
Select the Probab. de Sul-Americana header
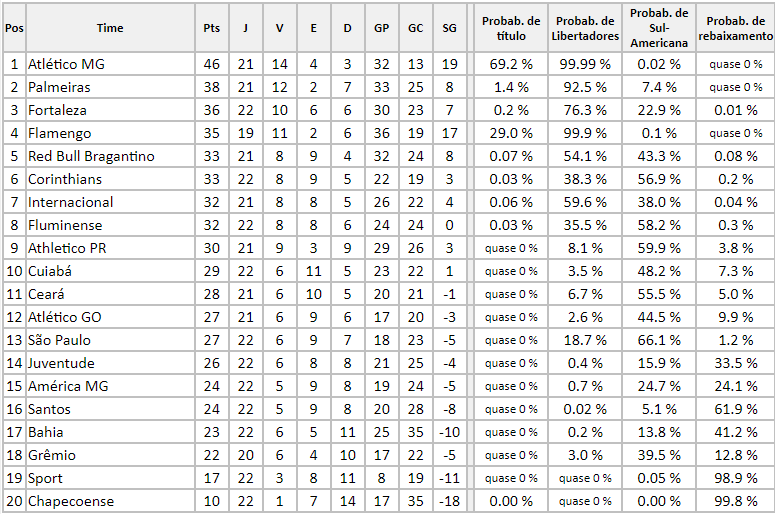pyautogui.click(x=659, y=28)
